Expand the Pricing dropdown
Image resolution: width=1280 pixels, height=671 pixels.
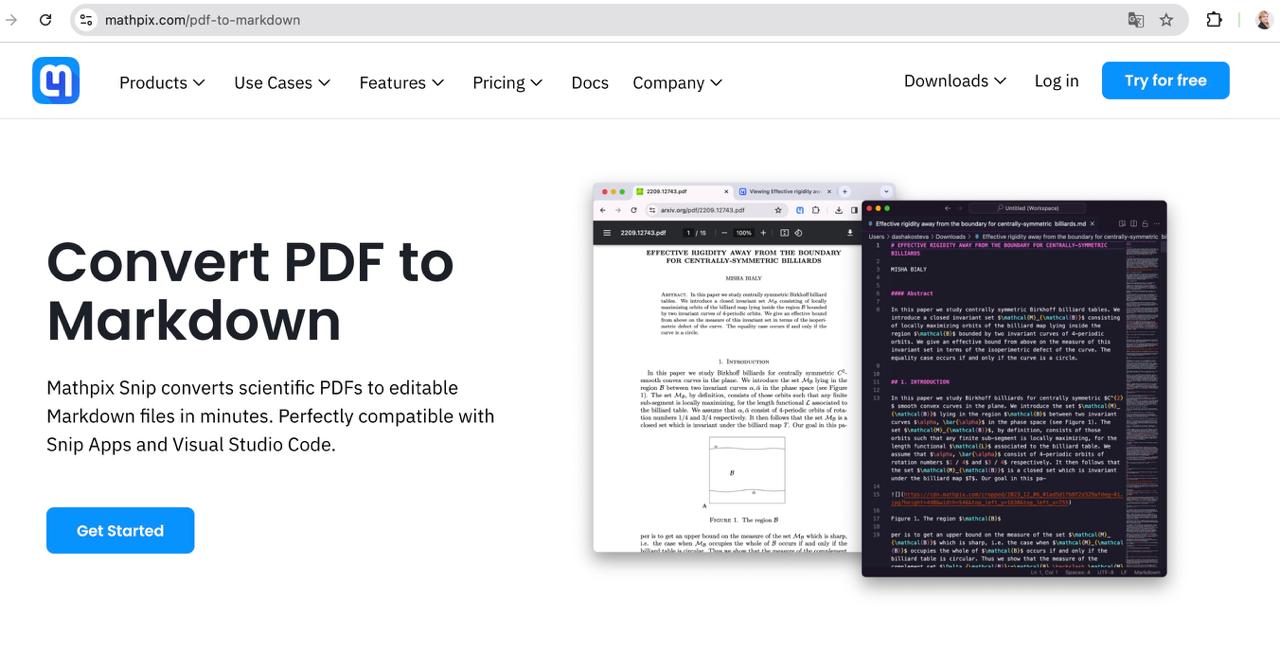pos(507,83)
